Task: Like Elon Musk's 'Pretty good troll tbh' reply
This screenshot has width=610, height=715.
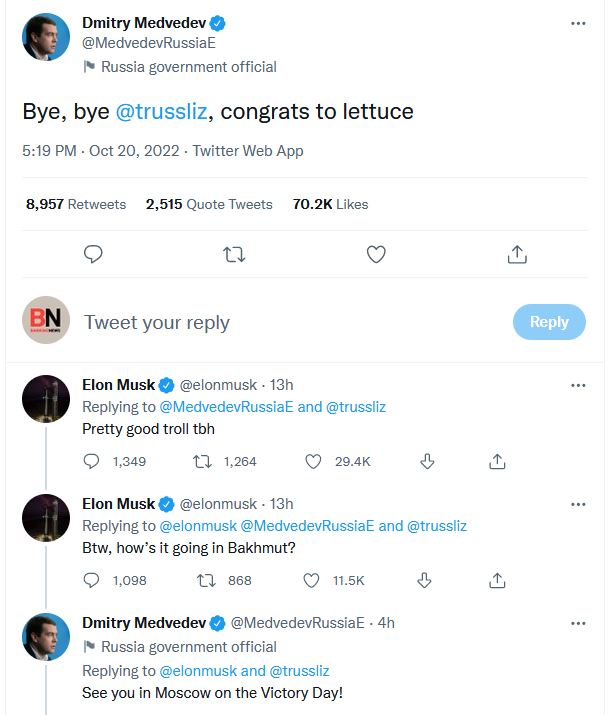Action: click(x=313, y=461)
